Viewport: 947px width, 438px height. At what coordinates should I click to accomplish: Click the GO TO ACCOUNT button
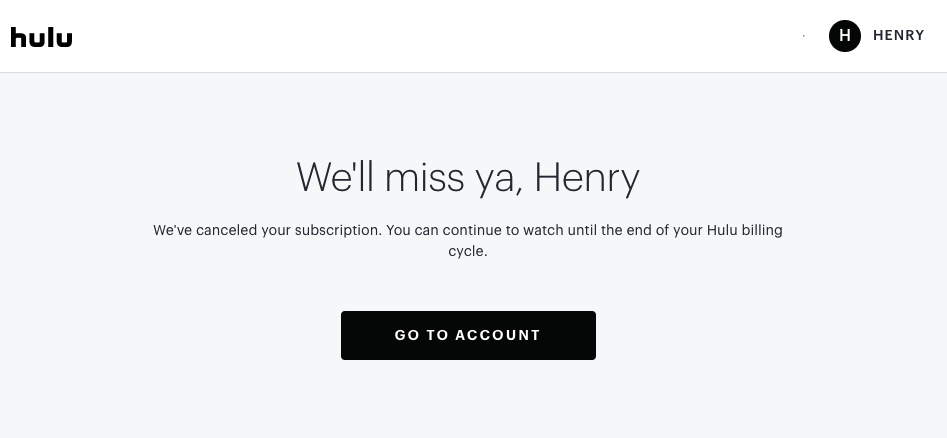[468, 335]
